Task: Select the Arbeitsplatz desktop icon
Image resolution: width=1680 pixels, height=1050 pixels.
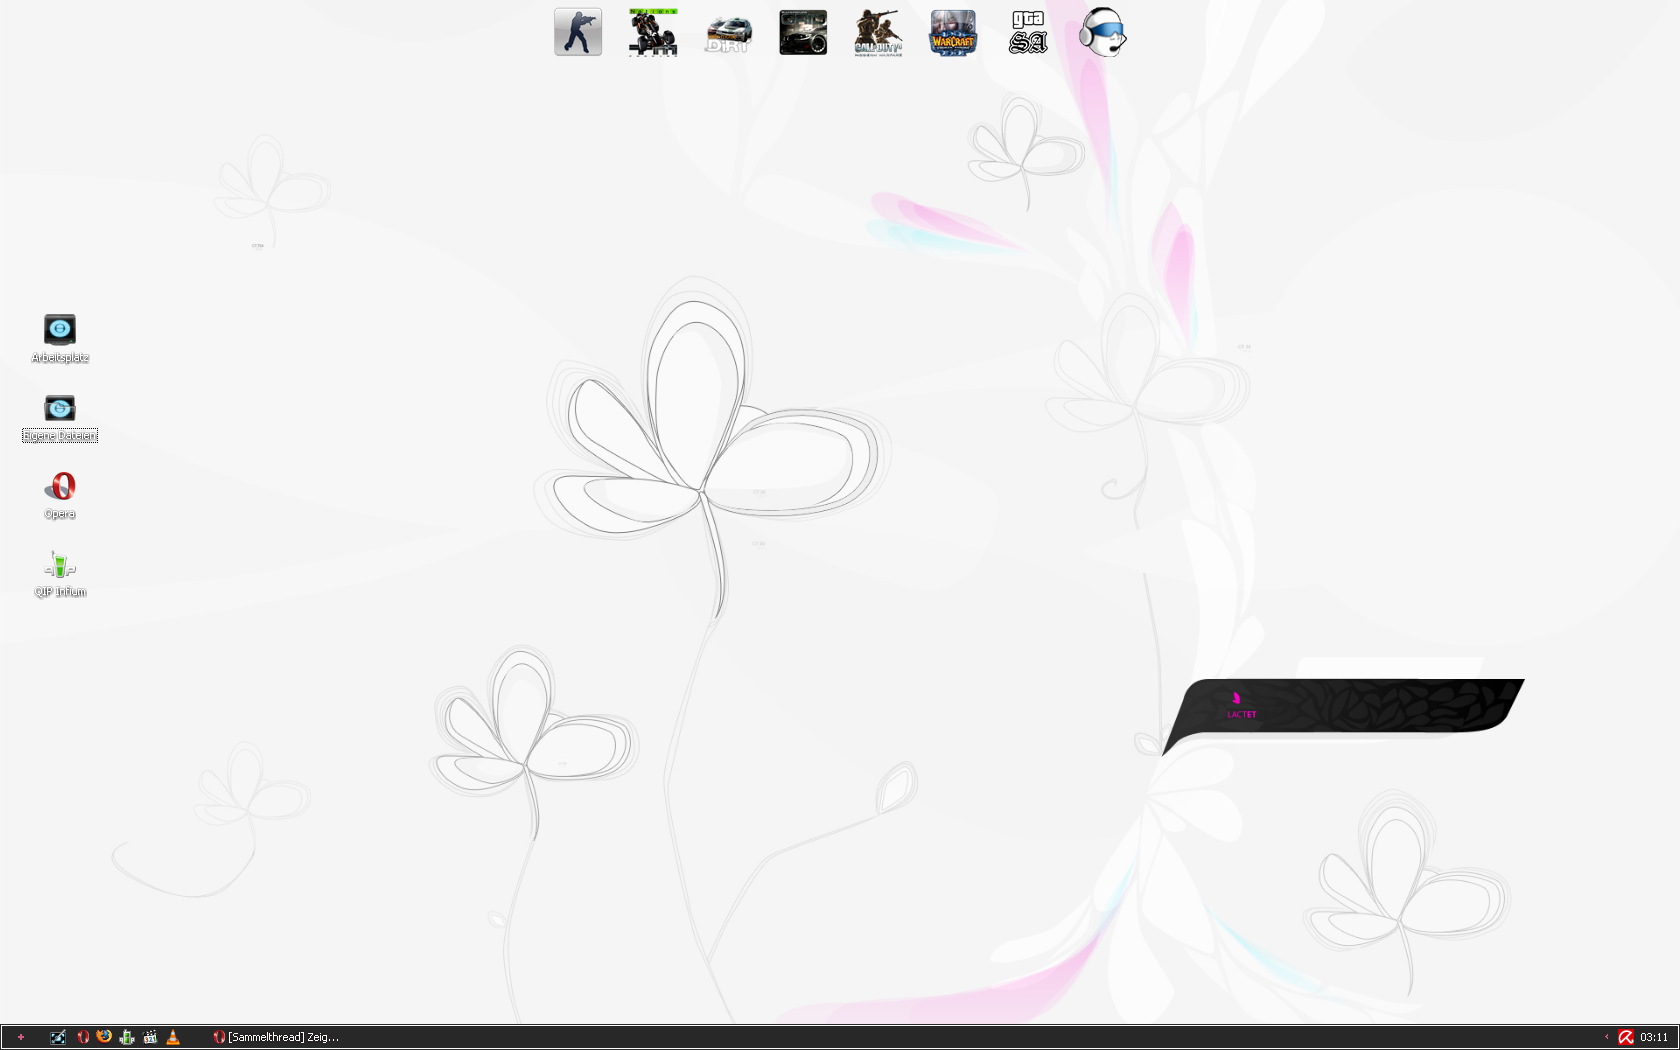Action: point(60,338)
